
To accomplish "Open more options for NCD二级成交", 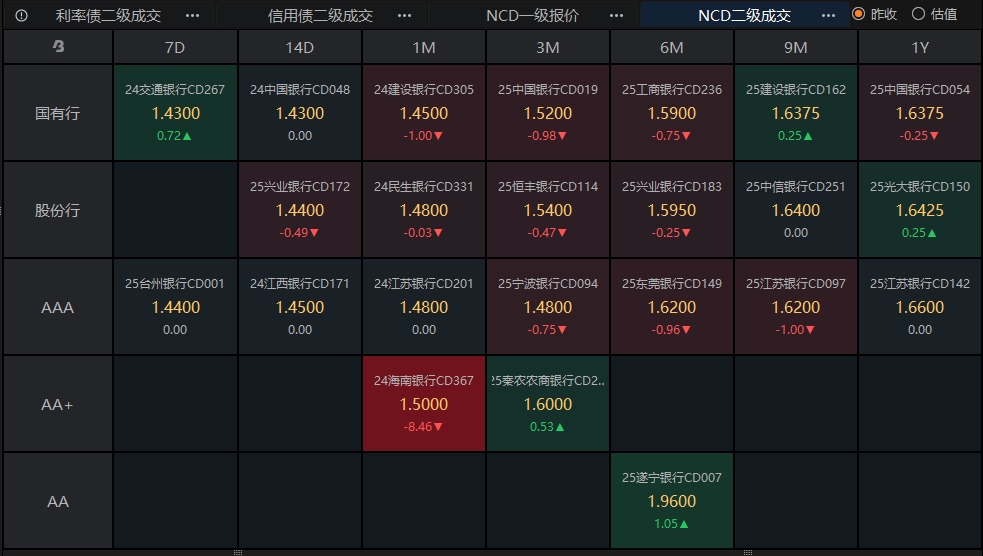I will (x=828, y=16).
